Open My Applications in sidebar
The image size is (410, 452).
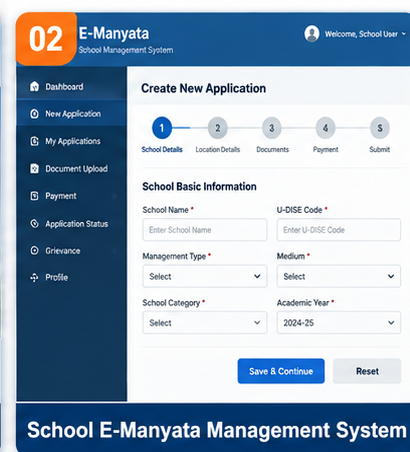click(x=71, y=141)
